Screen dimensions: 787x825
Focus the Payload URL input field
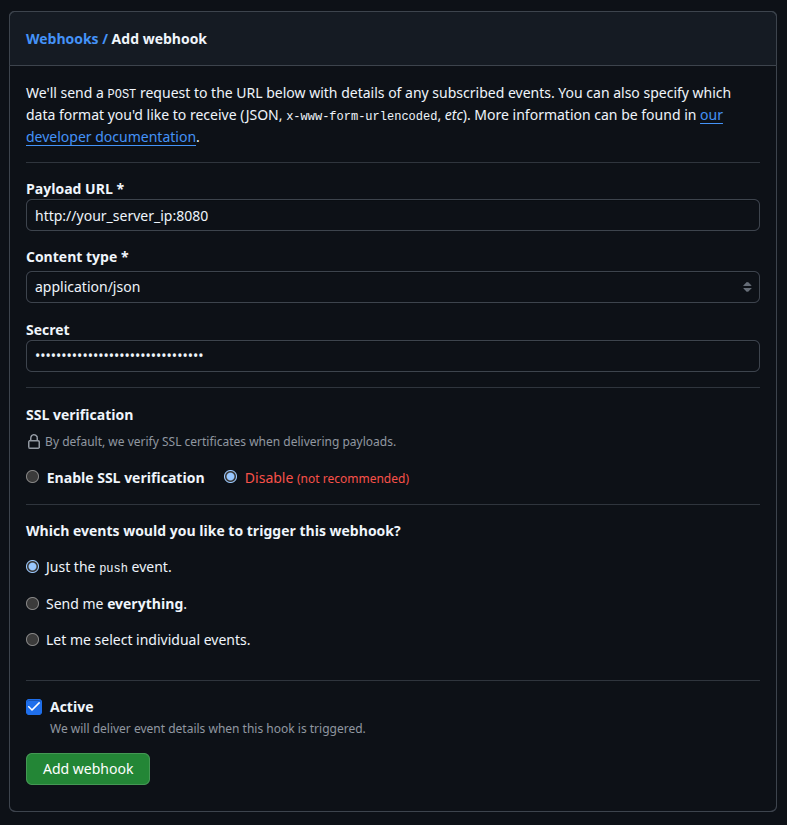click(392, 215)
